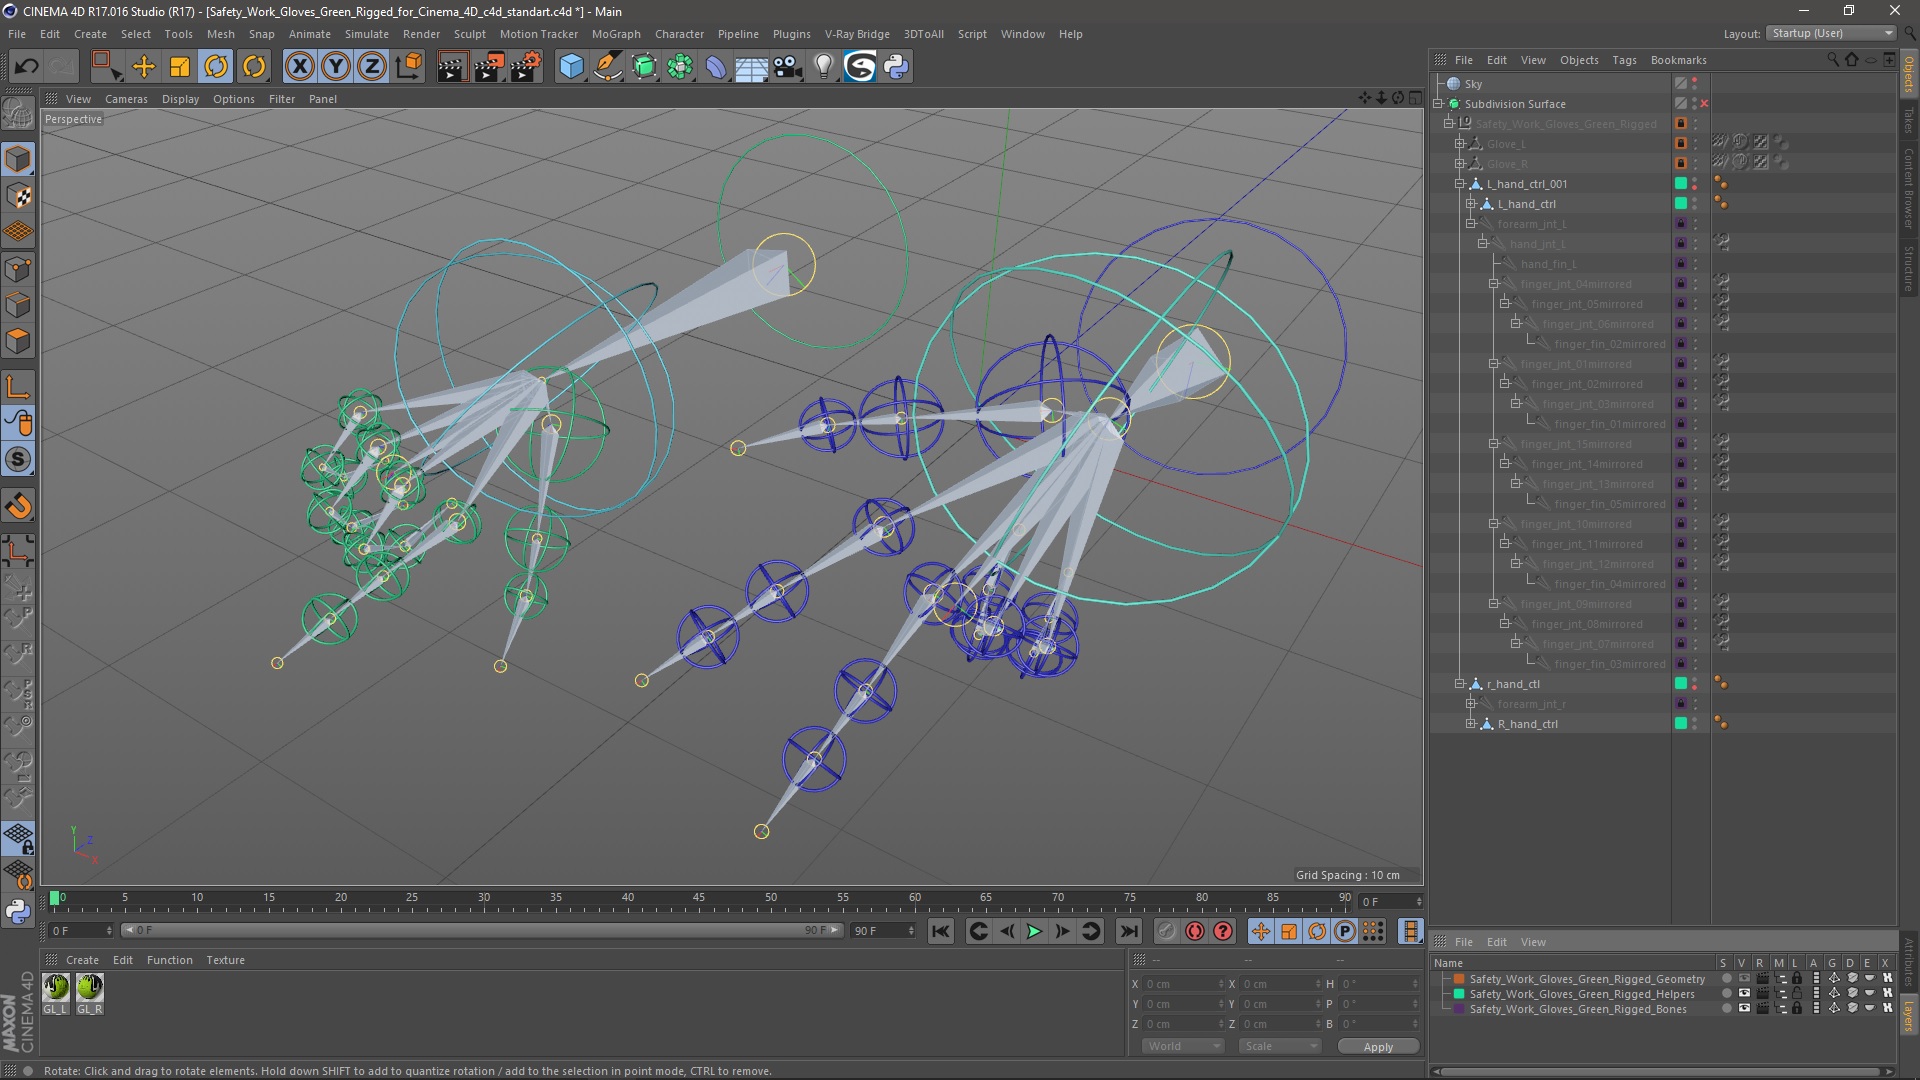Toggle Z axis lock

(x=372, y=67)
